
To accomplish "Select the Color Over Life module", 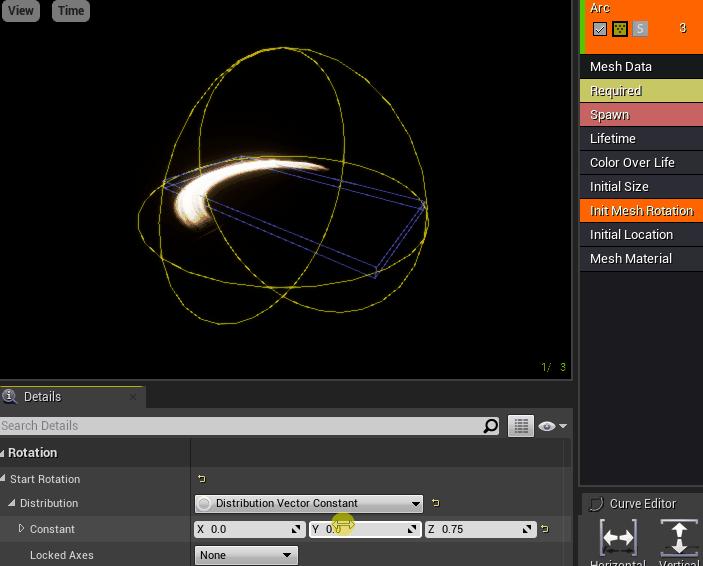I will pos(632,163).
